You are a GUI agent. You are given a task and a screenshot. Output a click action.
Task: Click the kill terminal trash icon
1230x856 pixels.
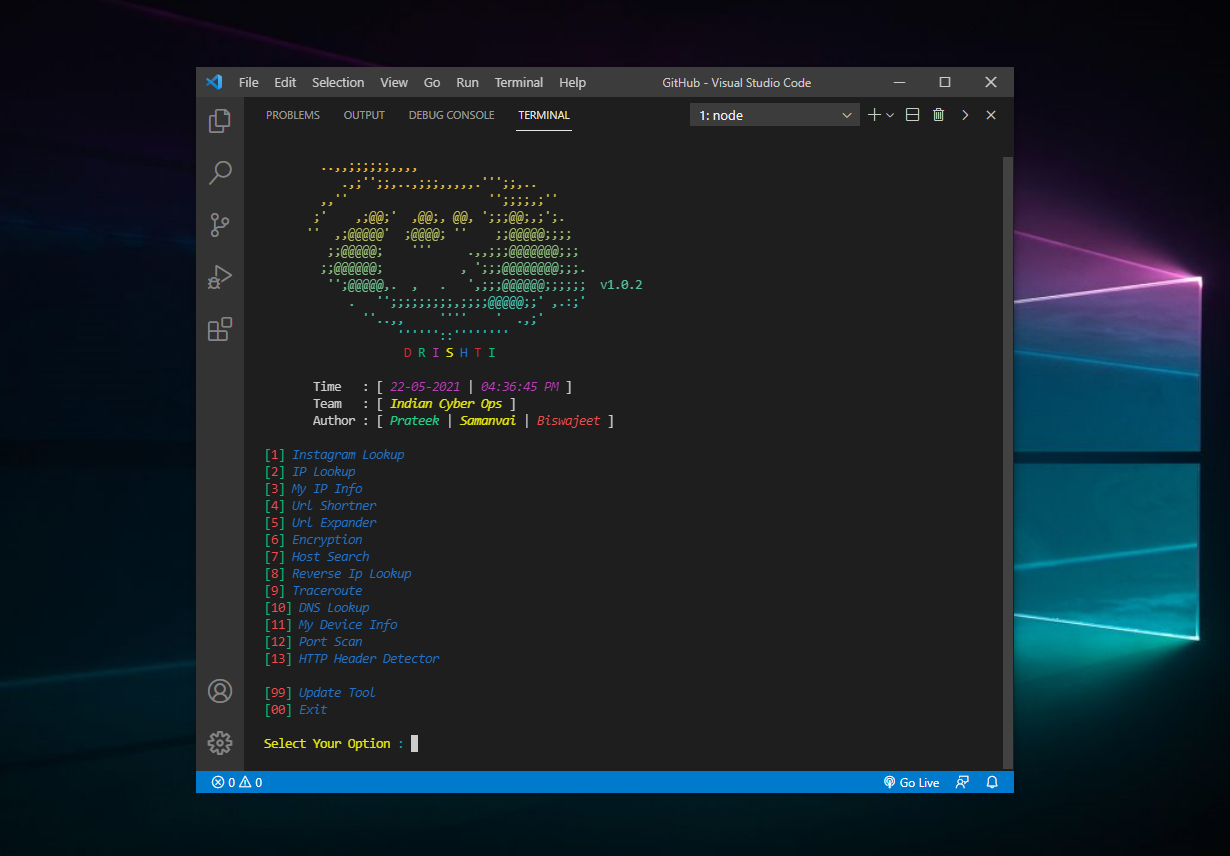(x=938, y=114)
